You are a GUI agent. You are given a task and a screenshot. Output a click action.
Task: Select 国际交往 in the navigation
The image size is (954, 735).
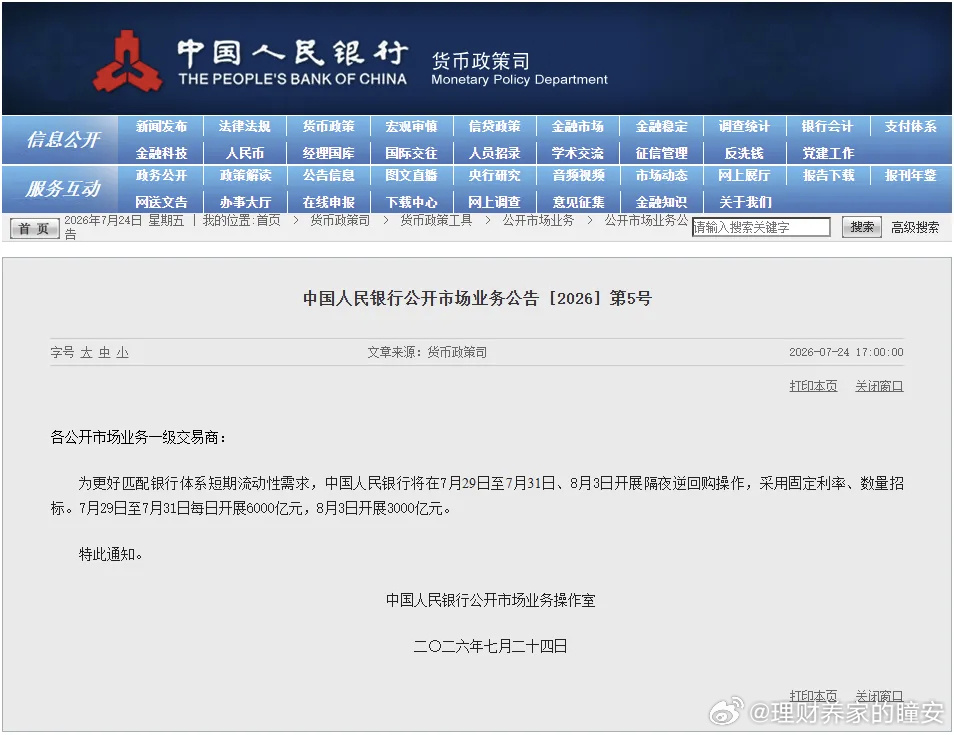(411, 153)
